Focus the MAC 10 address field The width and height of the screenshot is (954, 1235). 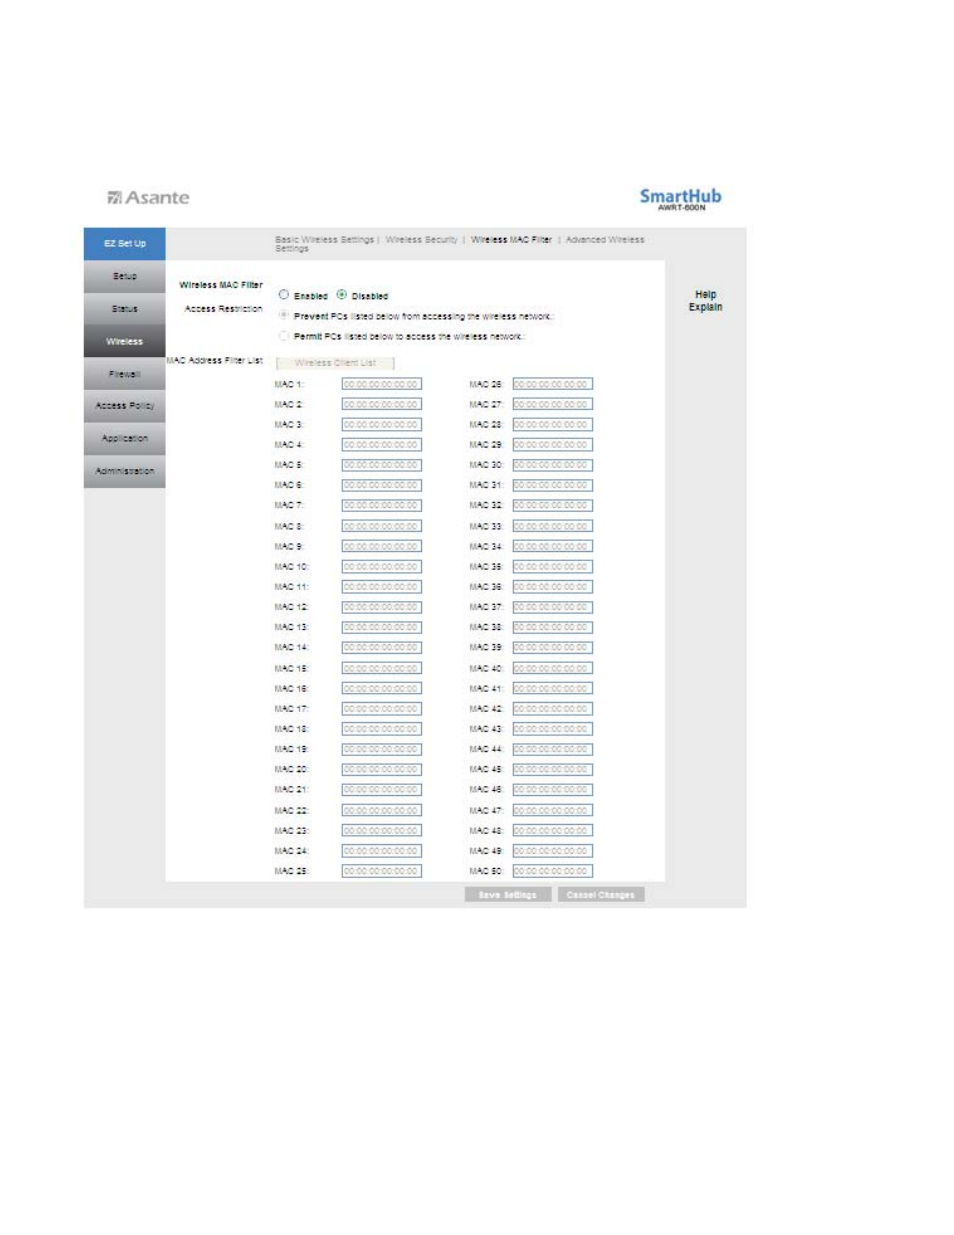(382, 567)
